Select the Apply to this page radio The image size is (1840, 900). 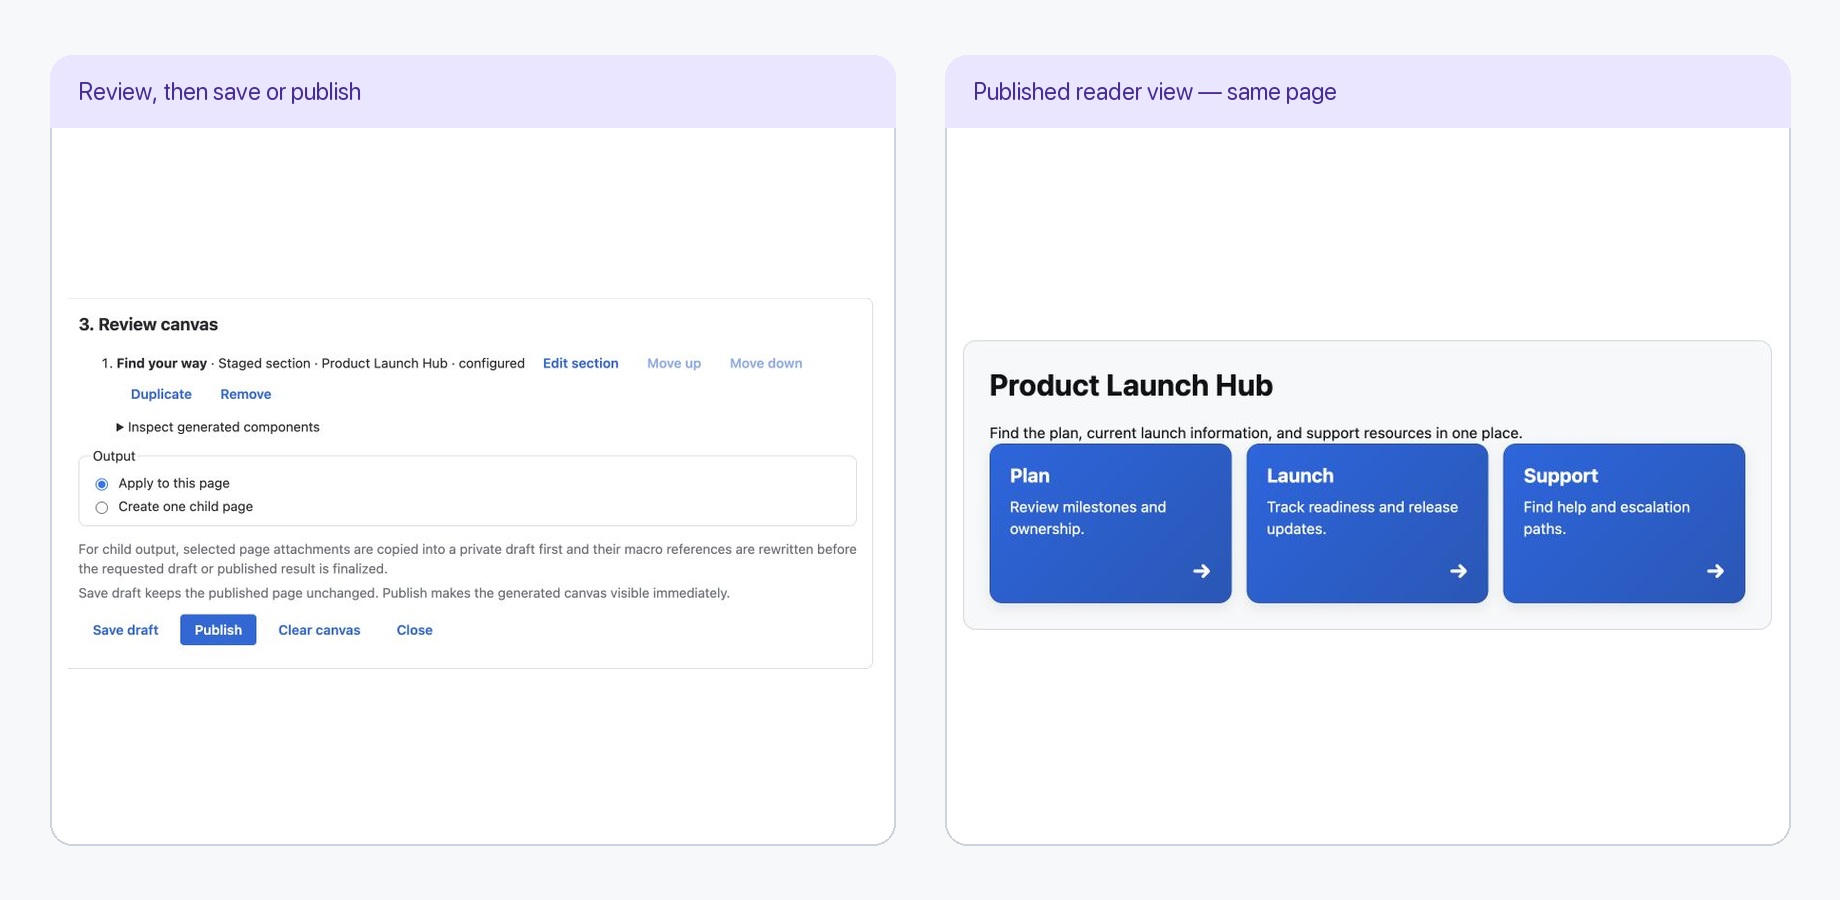(101, 484)
